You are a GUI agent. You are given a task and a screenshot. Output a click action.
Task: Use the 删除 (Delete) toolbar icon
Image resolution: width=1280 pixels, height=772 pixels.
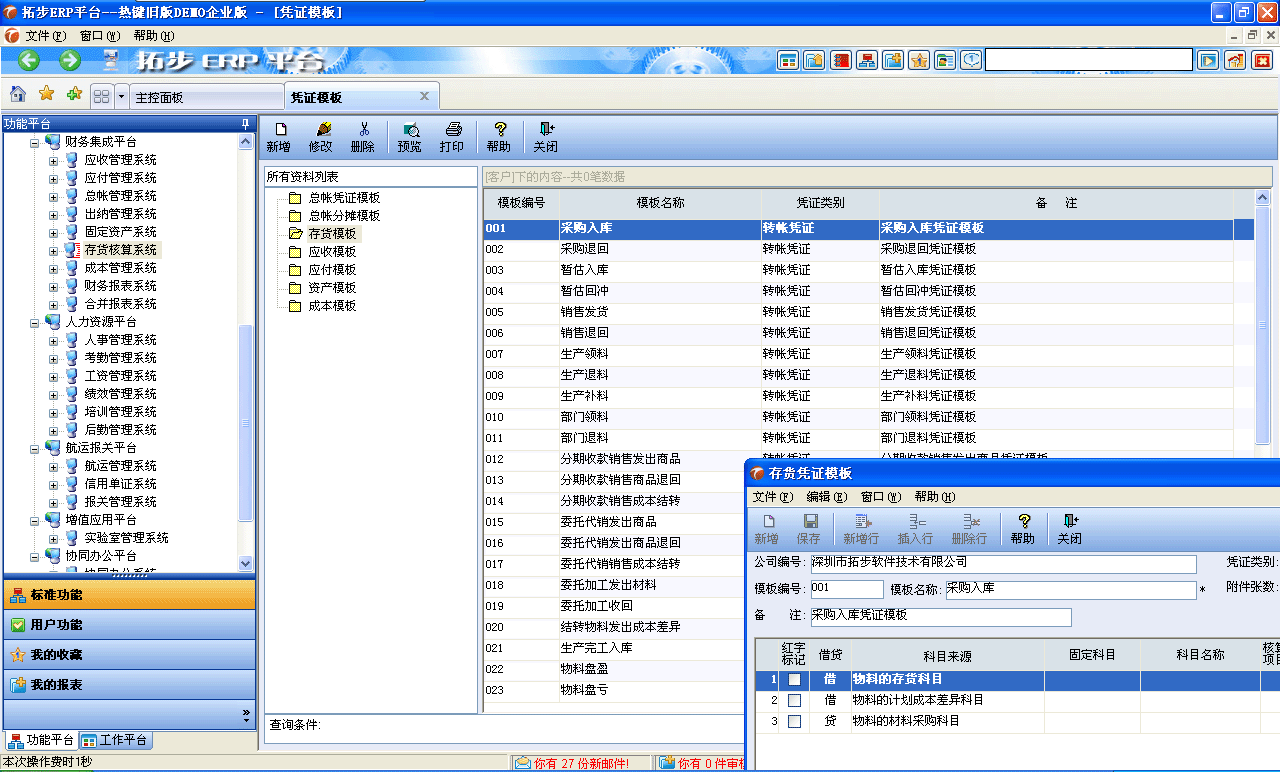click(362, 136)
